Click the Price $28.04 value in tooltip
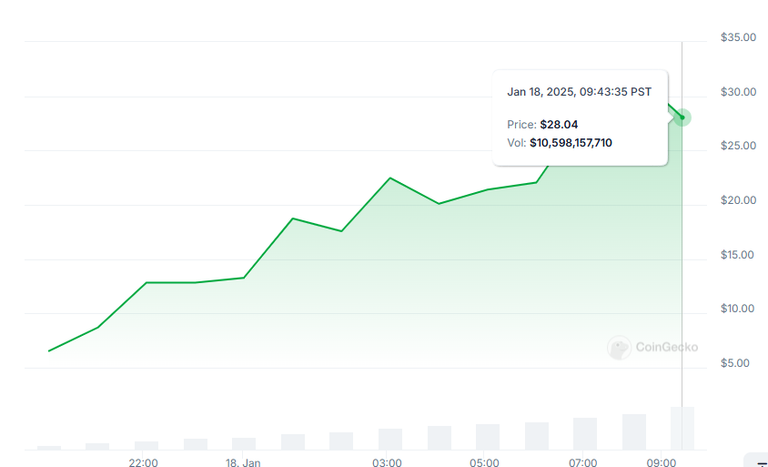The height and width of the screenshot is (467, 768). click(x=559, y=124)
